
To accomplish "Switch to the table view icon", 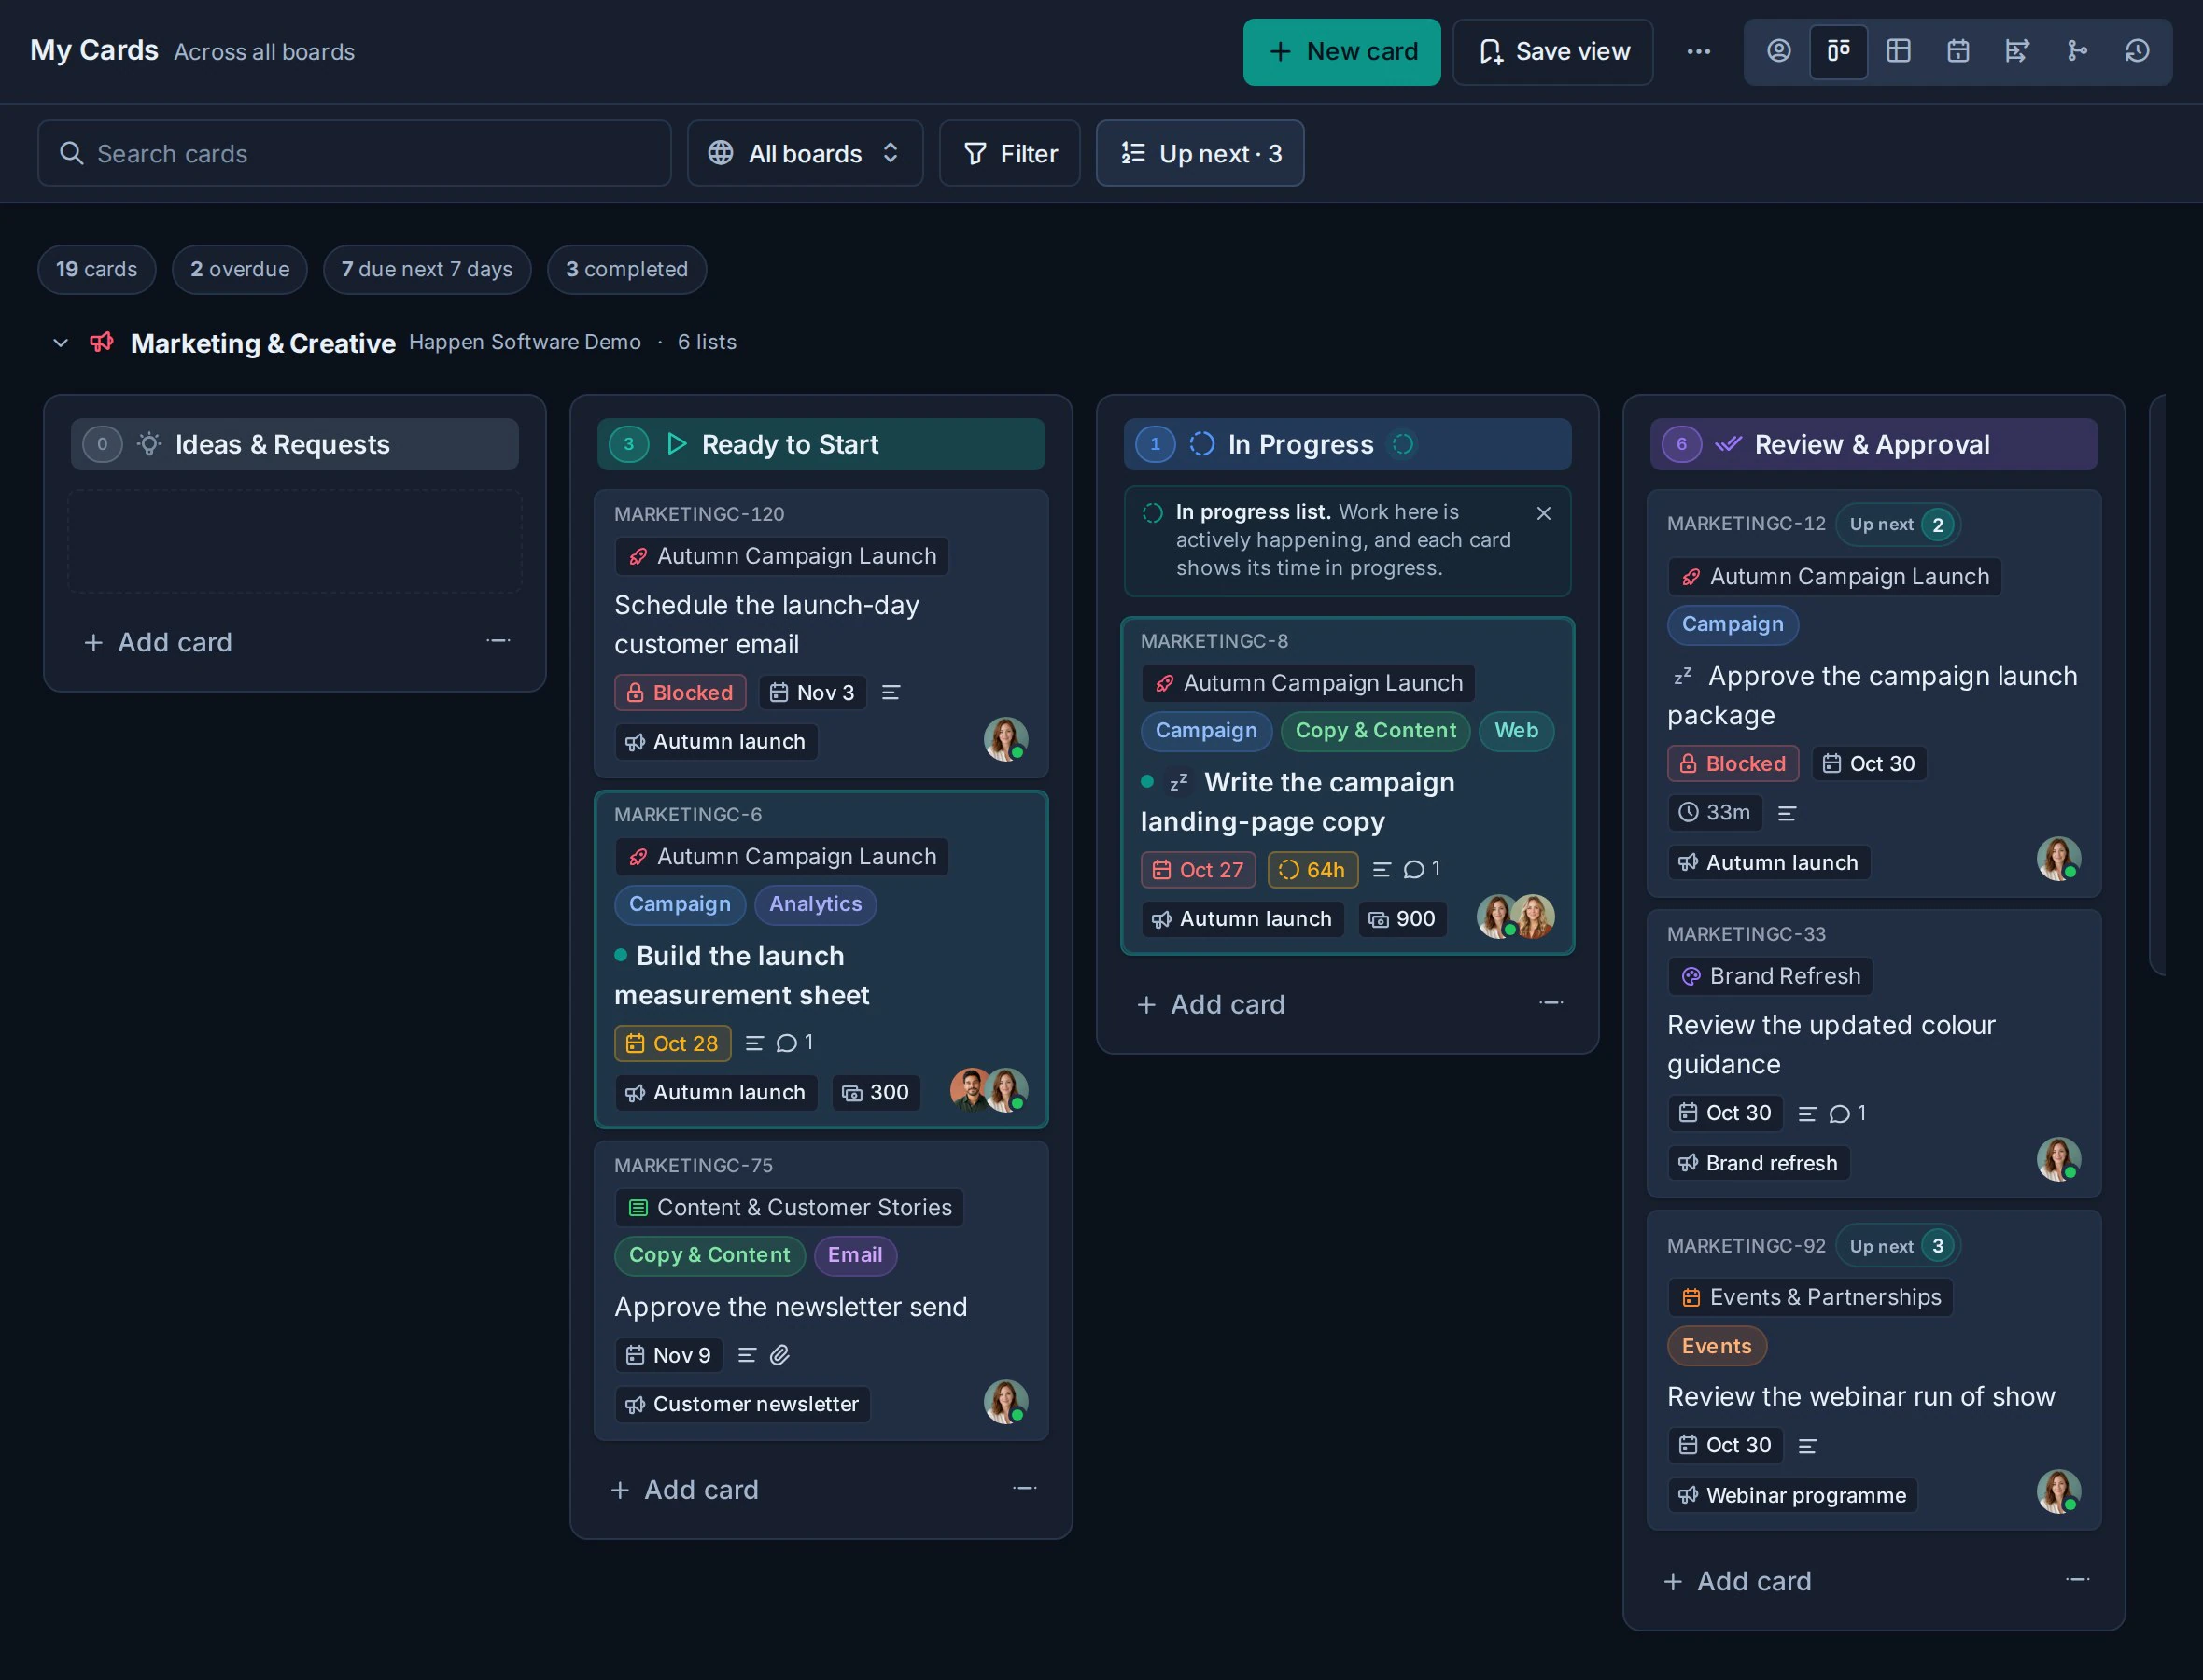I will 1898,51.
